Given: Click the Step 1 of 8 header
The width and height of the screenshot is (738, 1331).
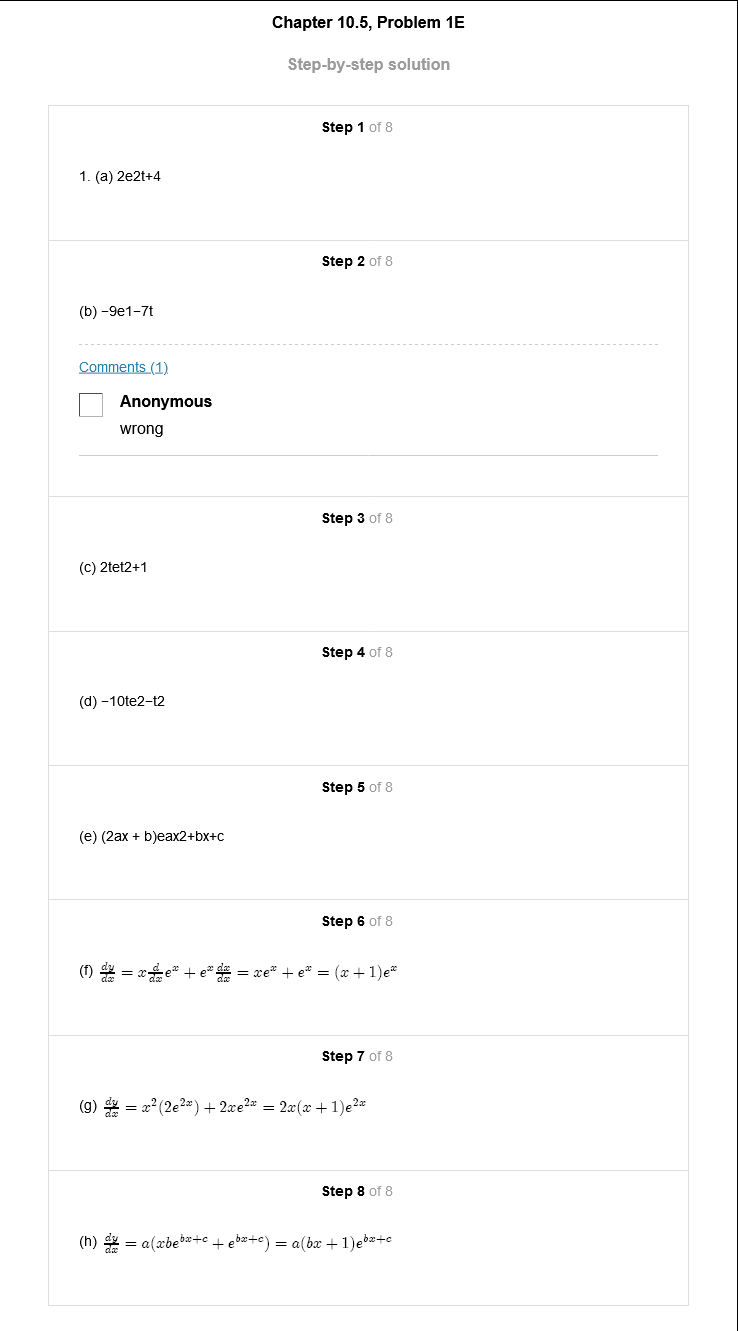Looking at the screenshot, I should (357, 127).
